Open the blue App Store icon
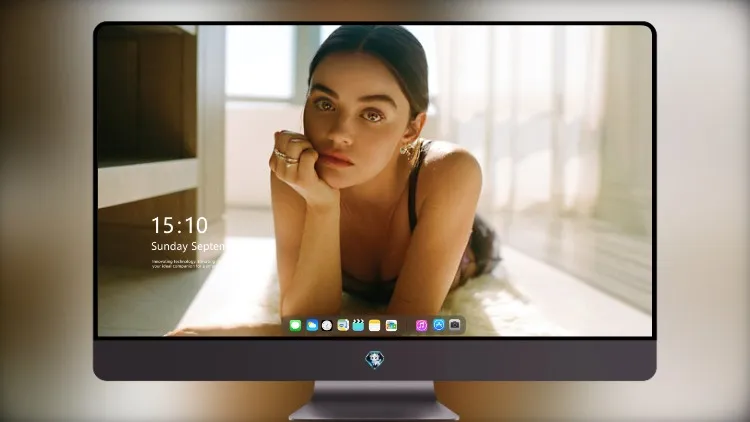Viewport: 750px width, 422px height. (439, 325)
